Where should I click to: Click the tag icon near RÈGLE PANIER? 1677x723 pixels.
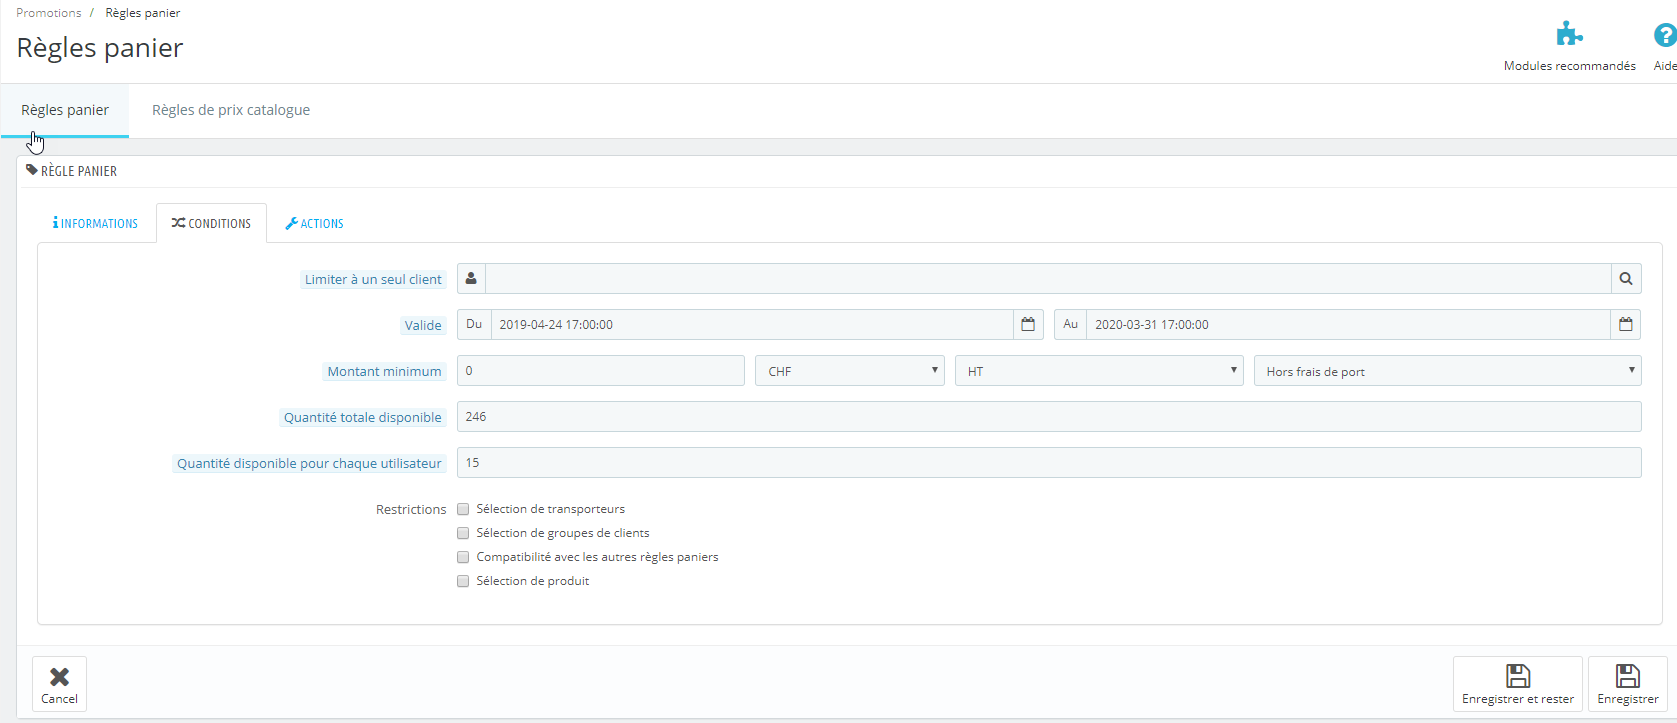32,170
